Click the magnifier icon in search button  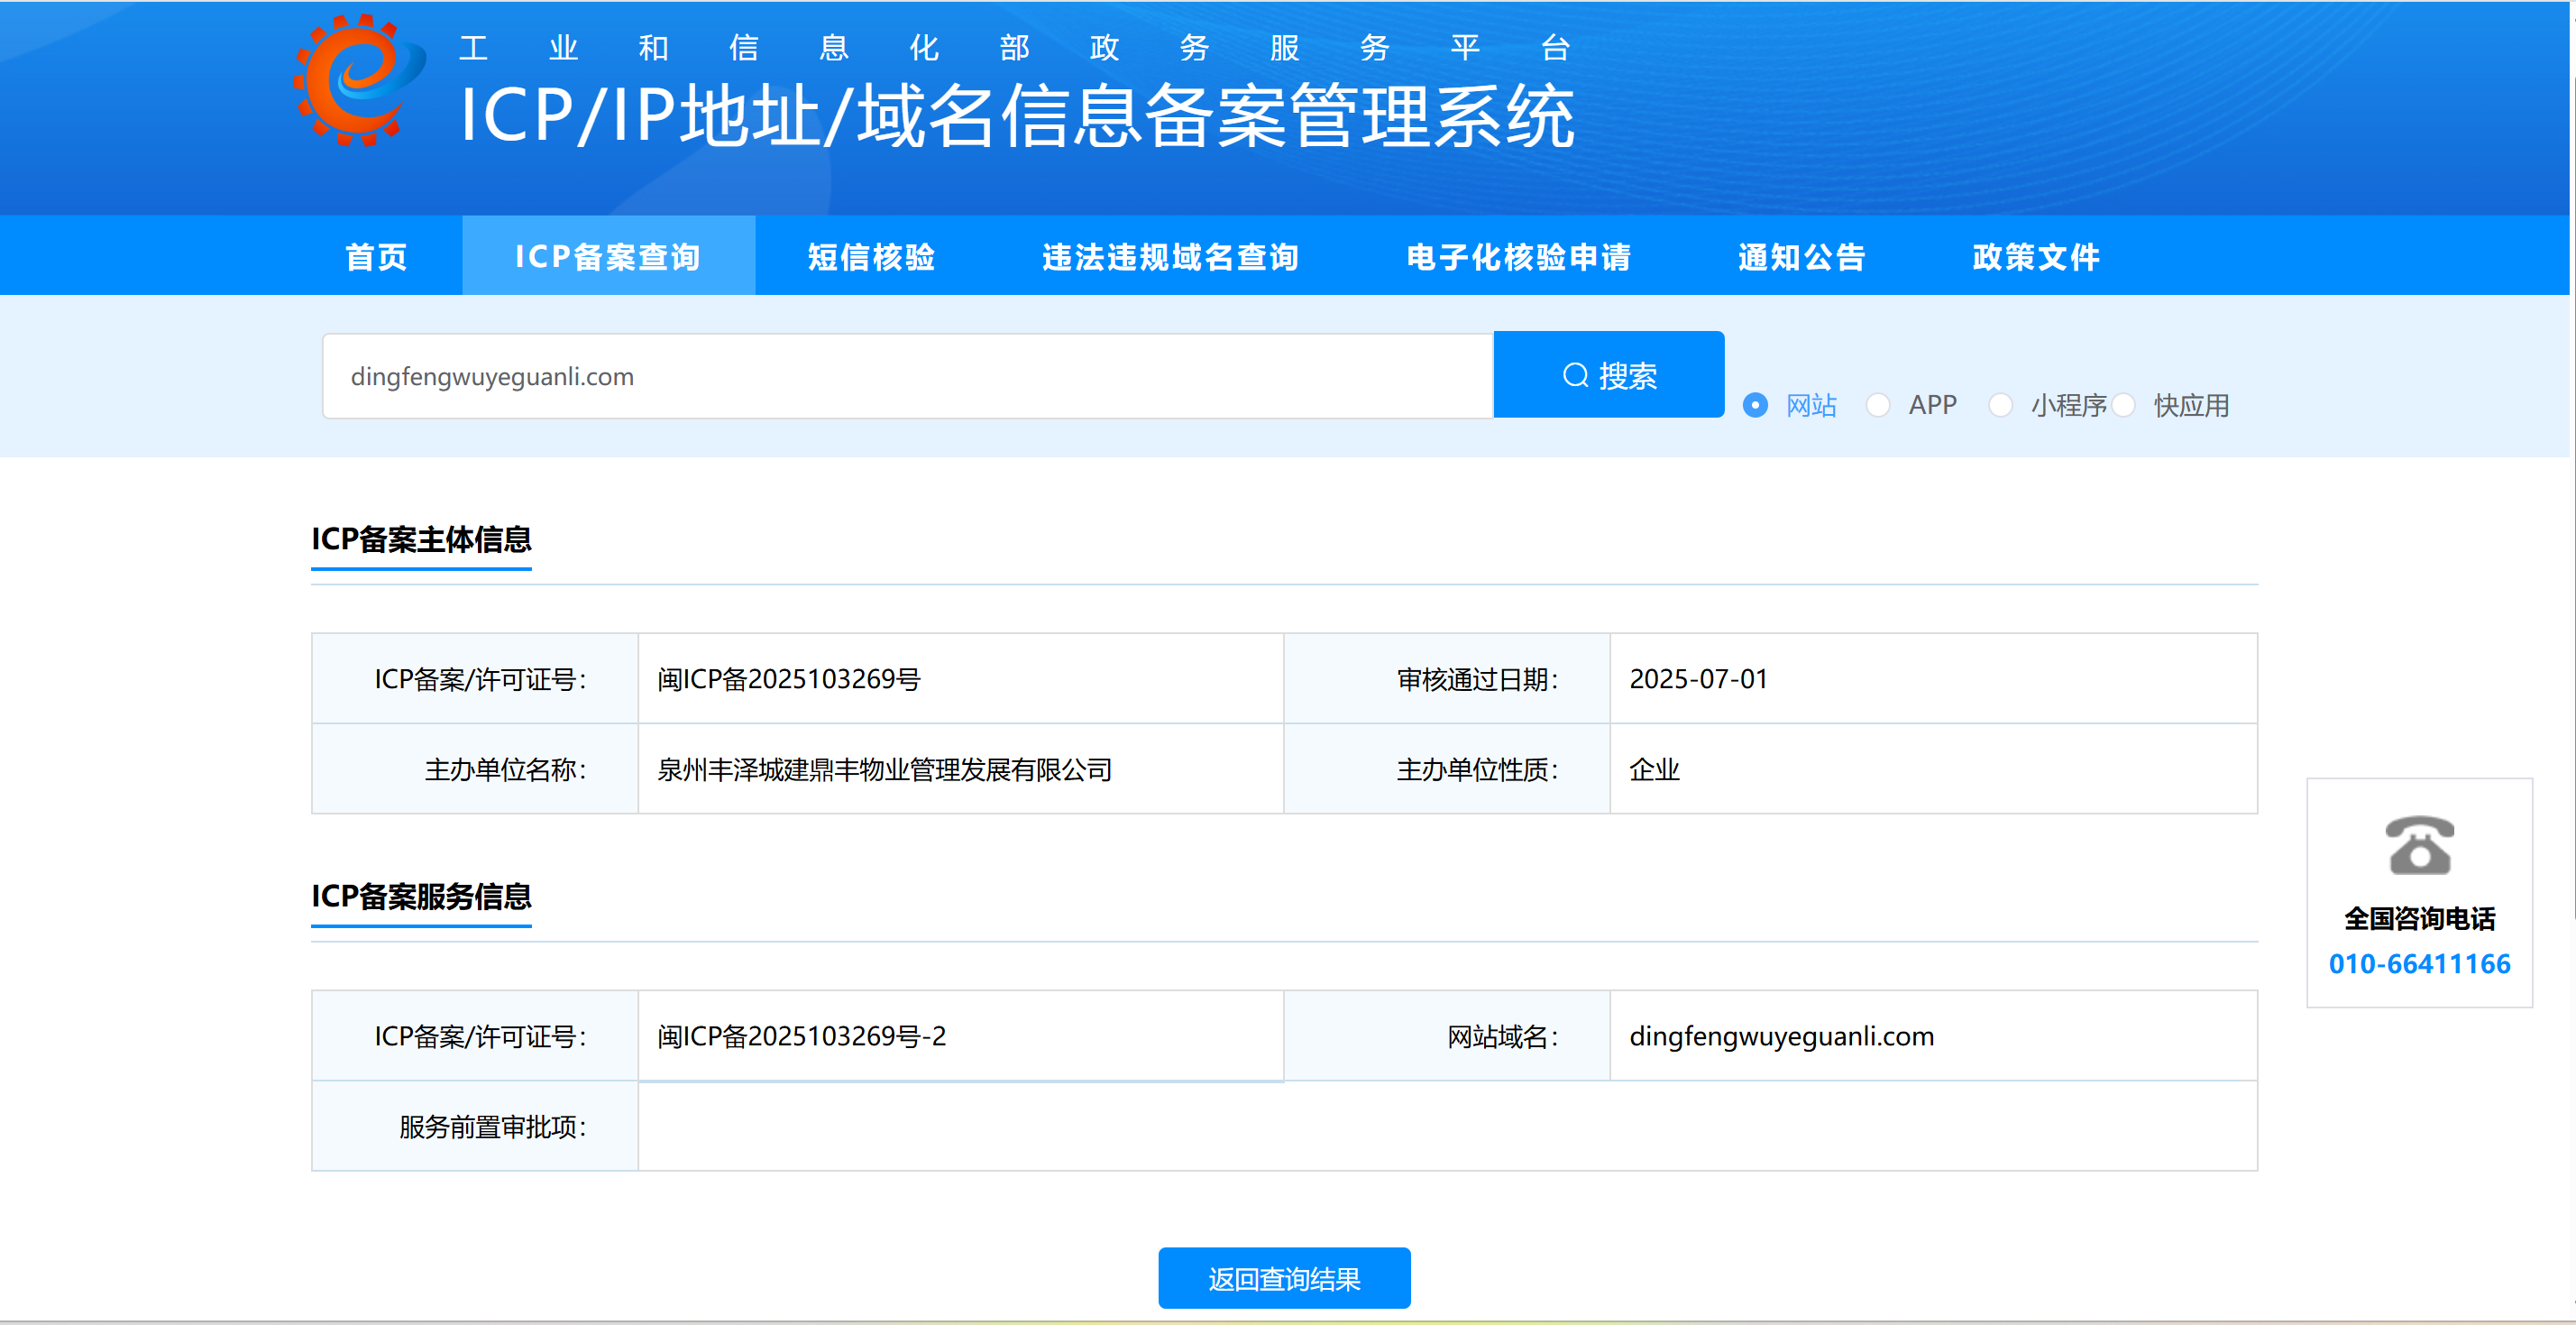tap(1575, 375)
